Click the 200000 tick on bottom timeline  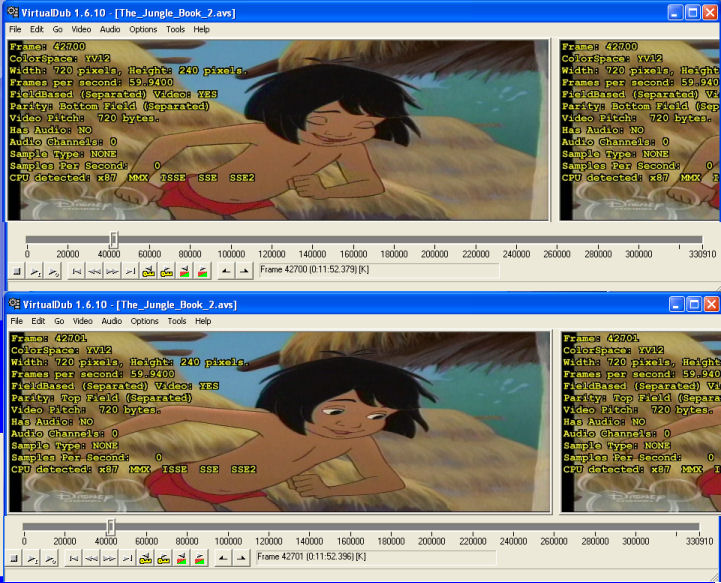point(431,541)
